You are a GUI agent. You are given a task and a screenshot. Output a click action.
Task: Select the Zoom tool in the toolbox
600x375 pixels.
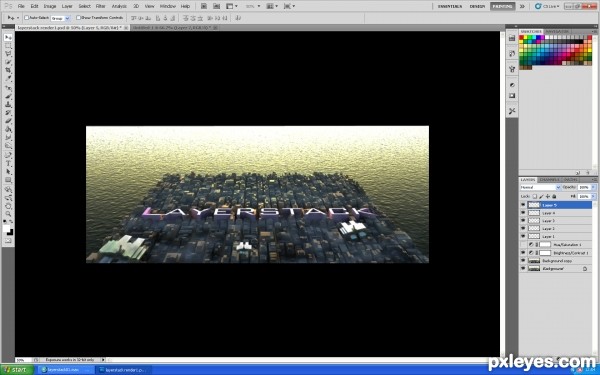8,214
